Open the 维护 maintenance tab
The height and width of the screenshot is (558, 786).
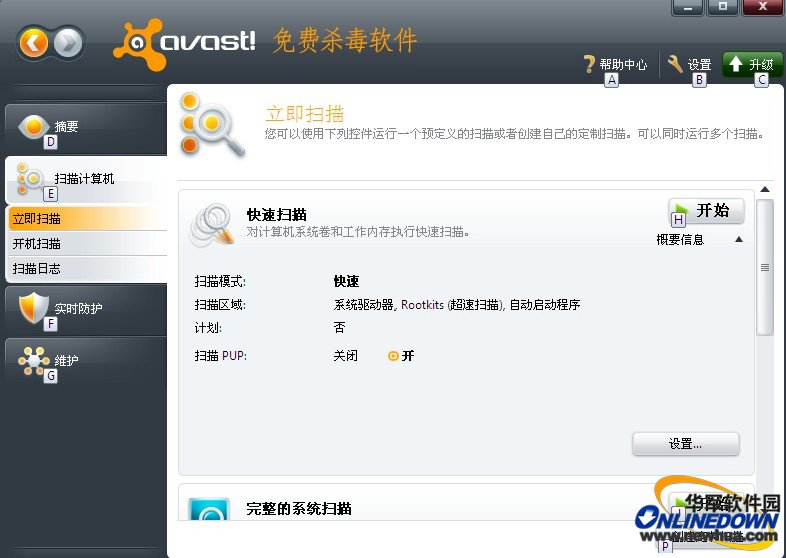point(86,362)
